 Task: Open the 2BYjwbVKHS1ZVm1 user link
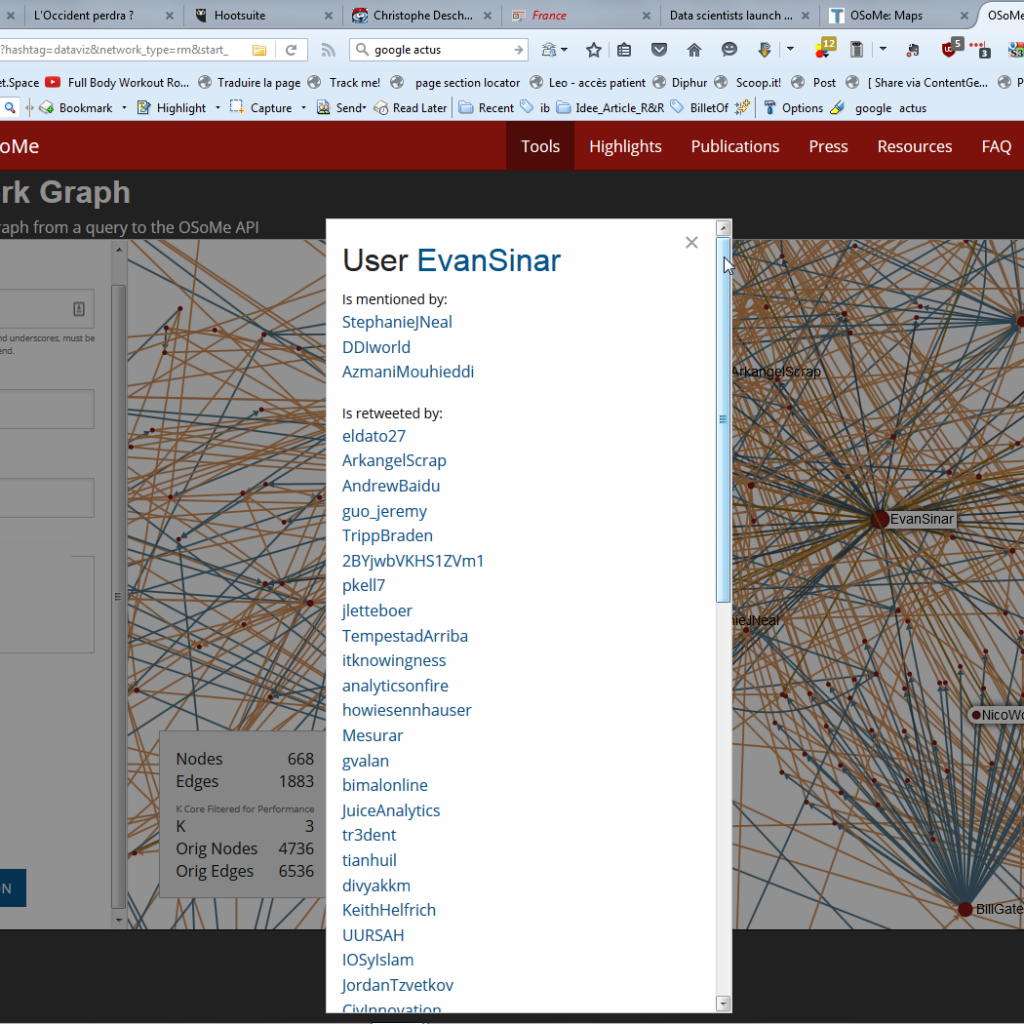(413, 561)
